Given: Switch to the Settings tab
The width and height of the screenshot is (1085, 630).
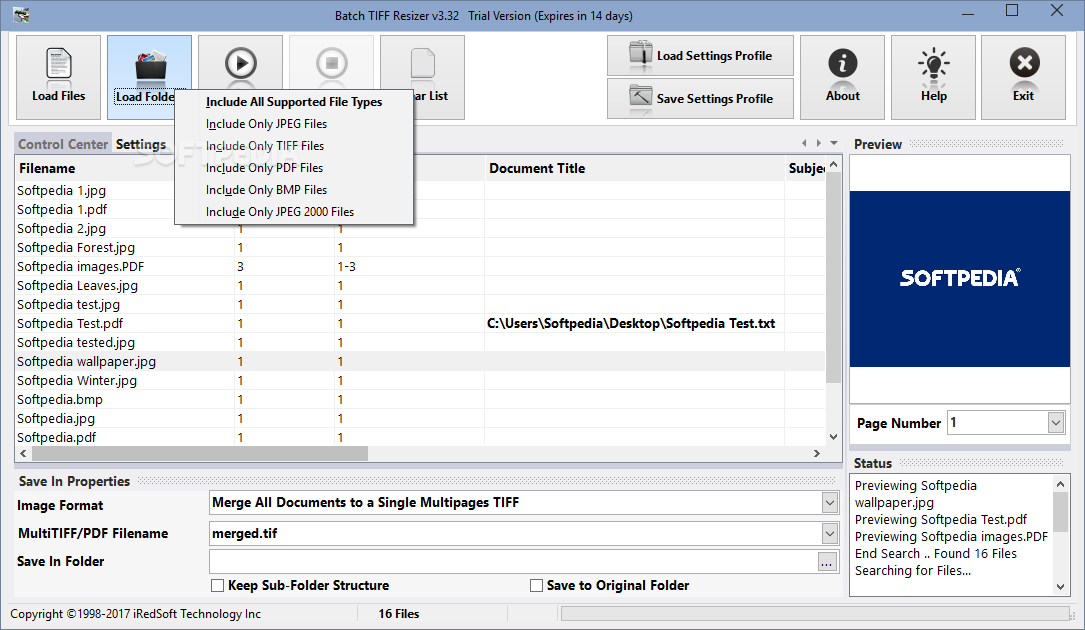Looking at the screenshot, I should pos(141,144).
